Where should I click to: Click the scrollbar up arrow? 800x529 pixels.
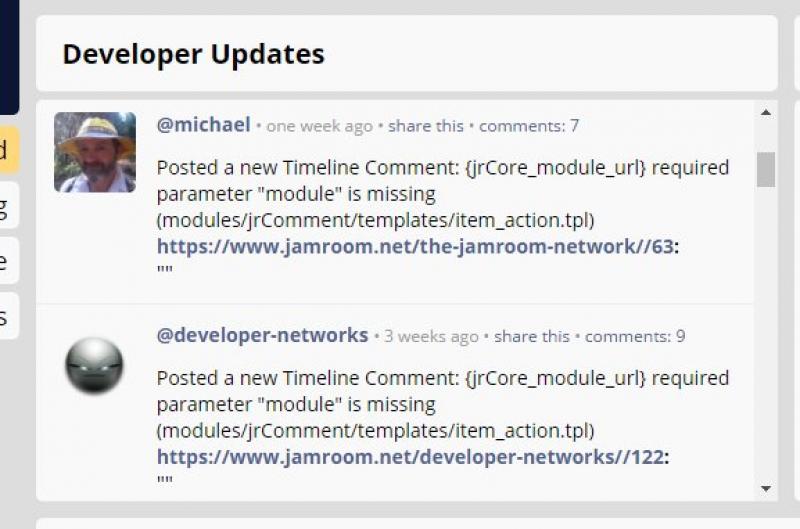766,112
